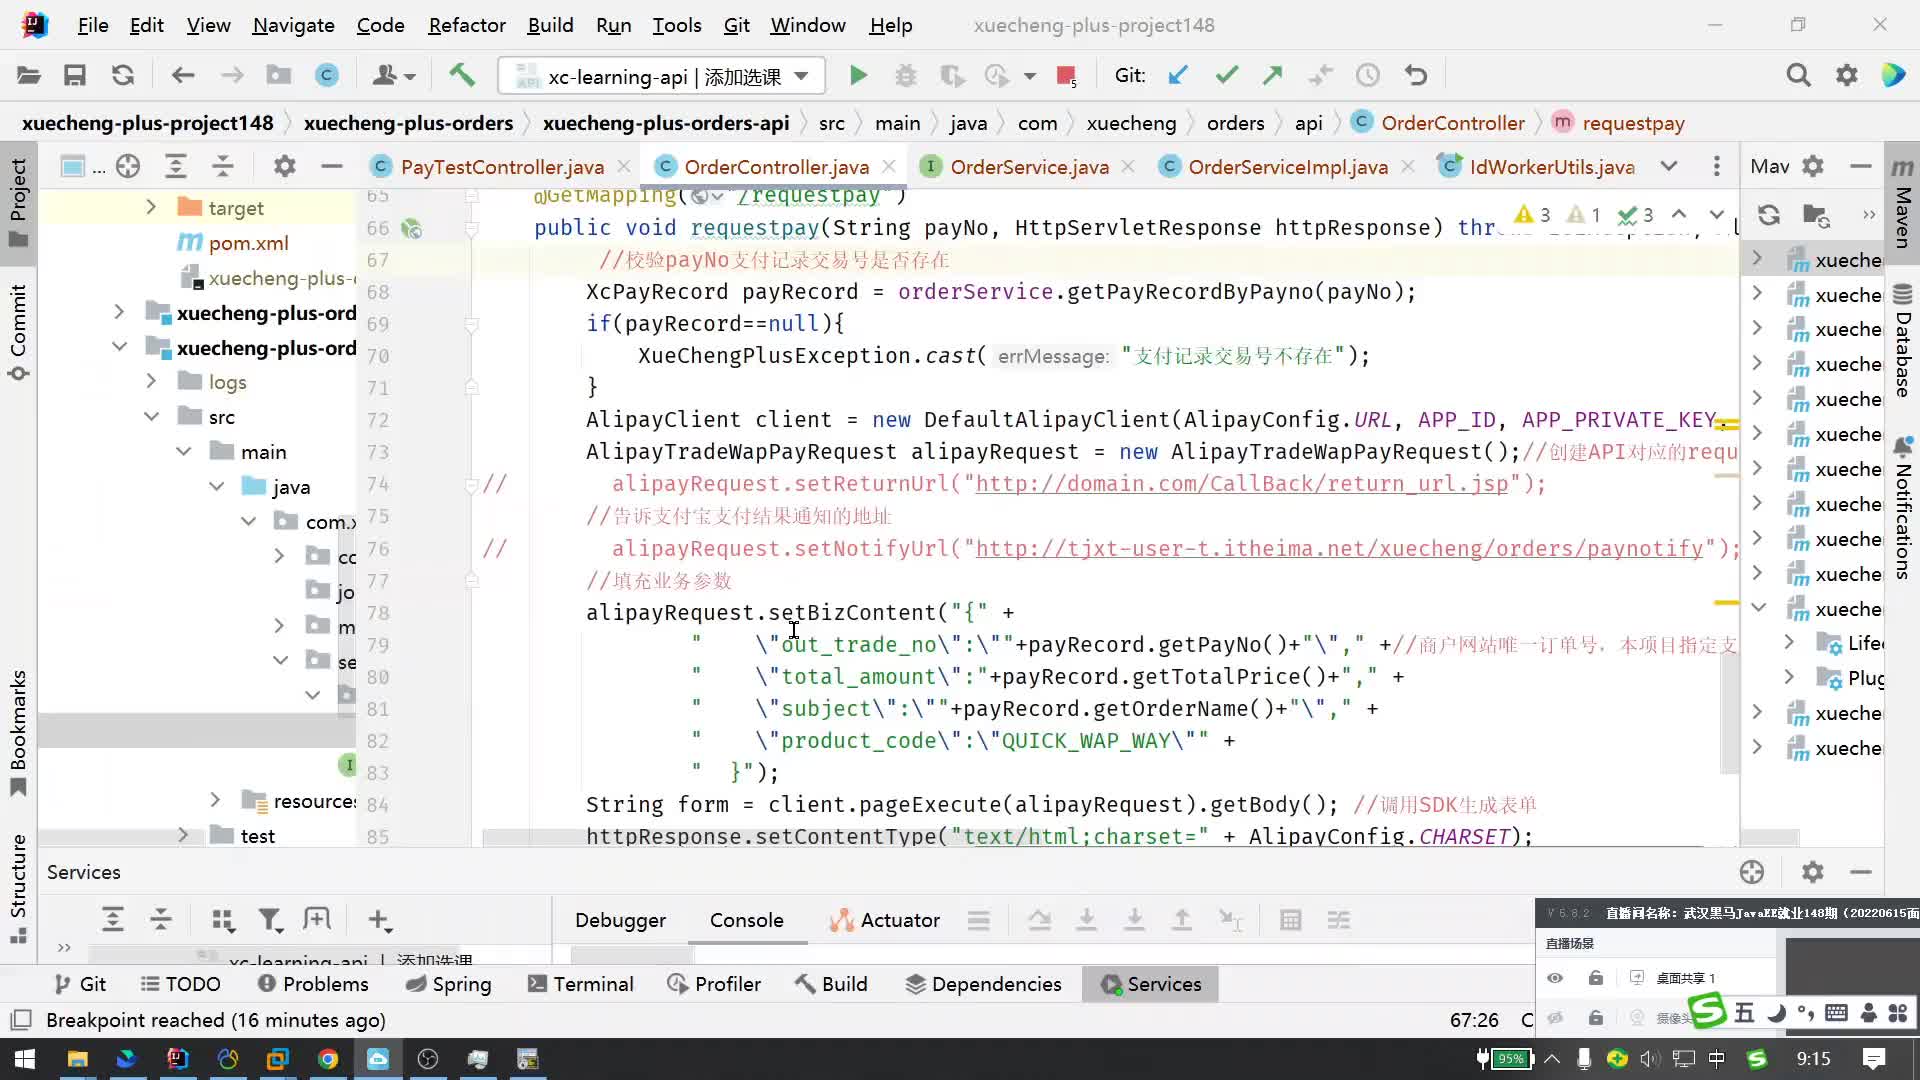Show hidden editor tabs dropdown
The image size is (1920, 1080).
click(x=1668, y=166)
